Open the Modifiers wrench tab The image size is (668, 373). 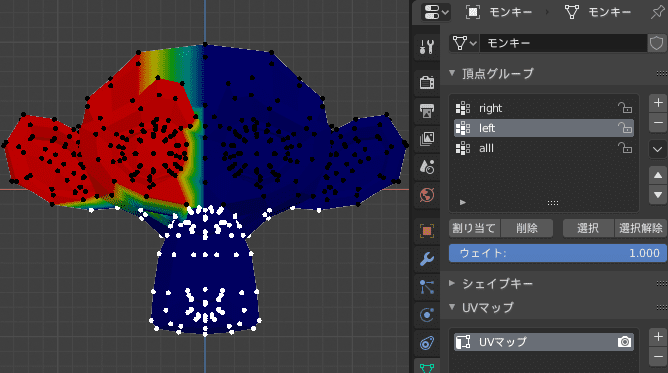tap(426, 258)
